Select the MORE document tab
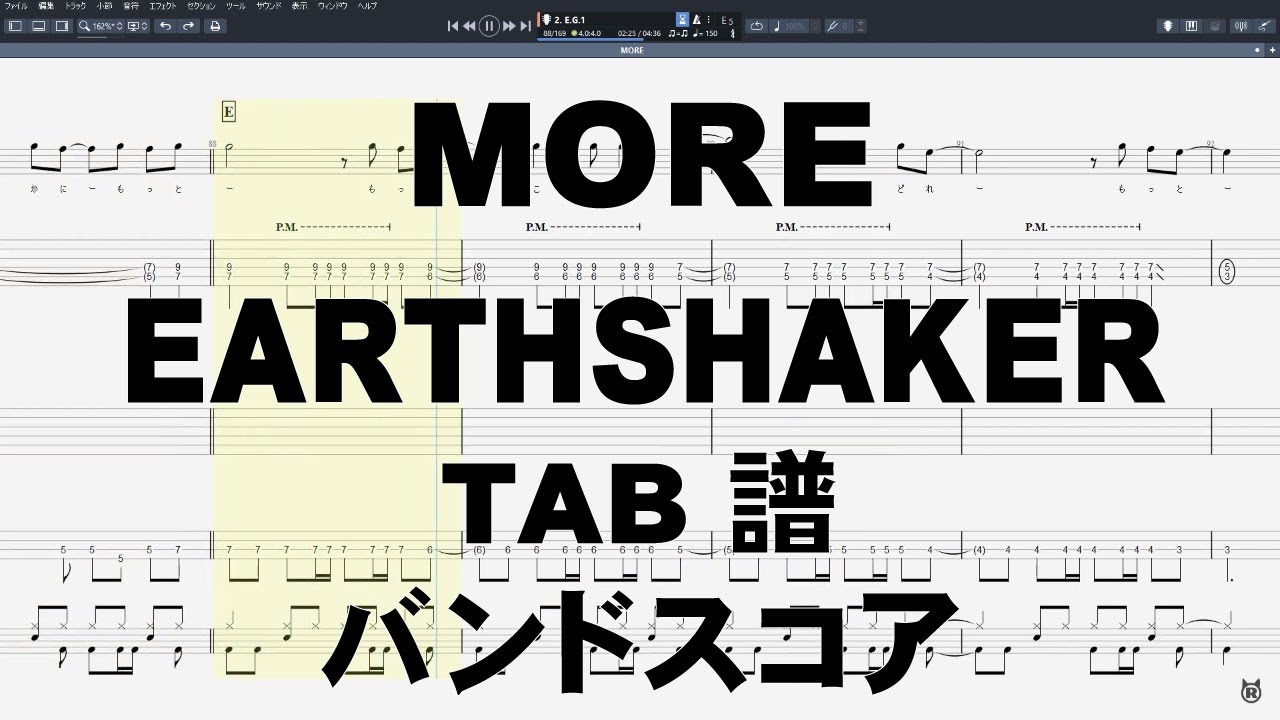This screenshot has width=1280, height=720. [632, 49]
